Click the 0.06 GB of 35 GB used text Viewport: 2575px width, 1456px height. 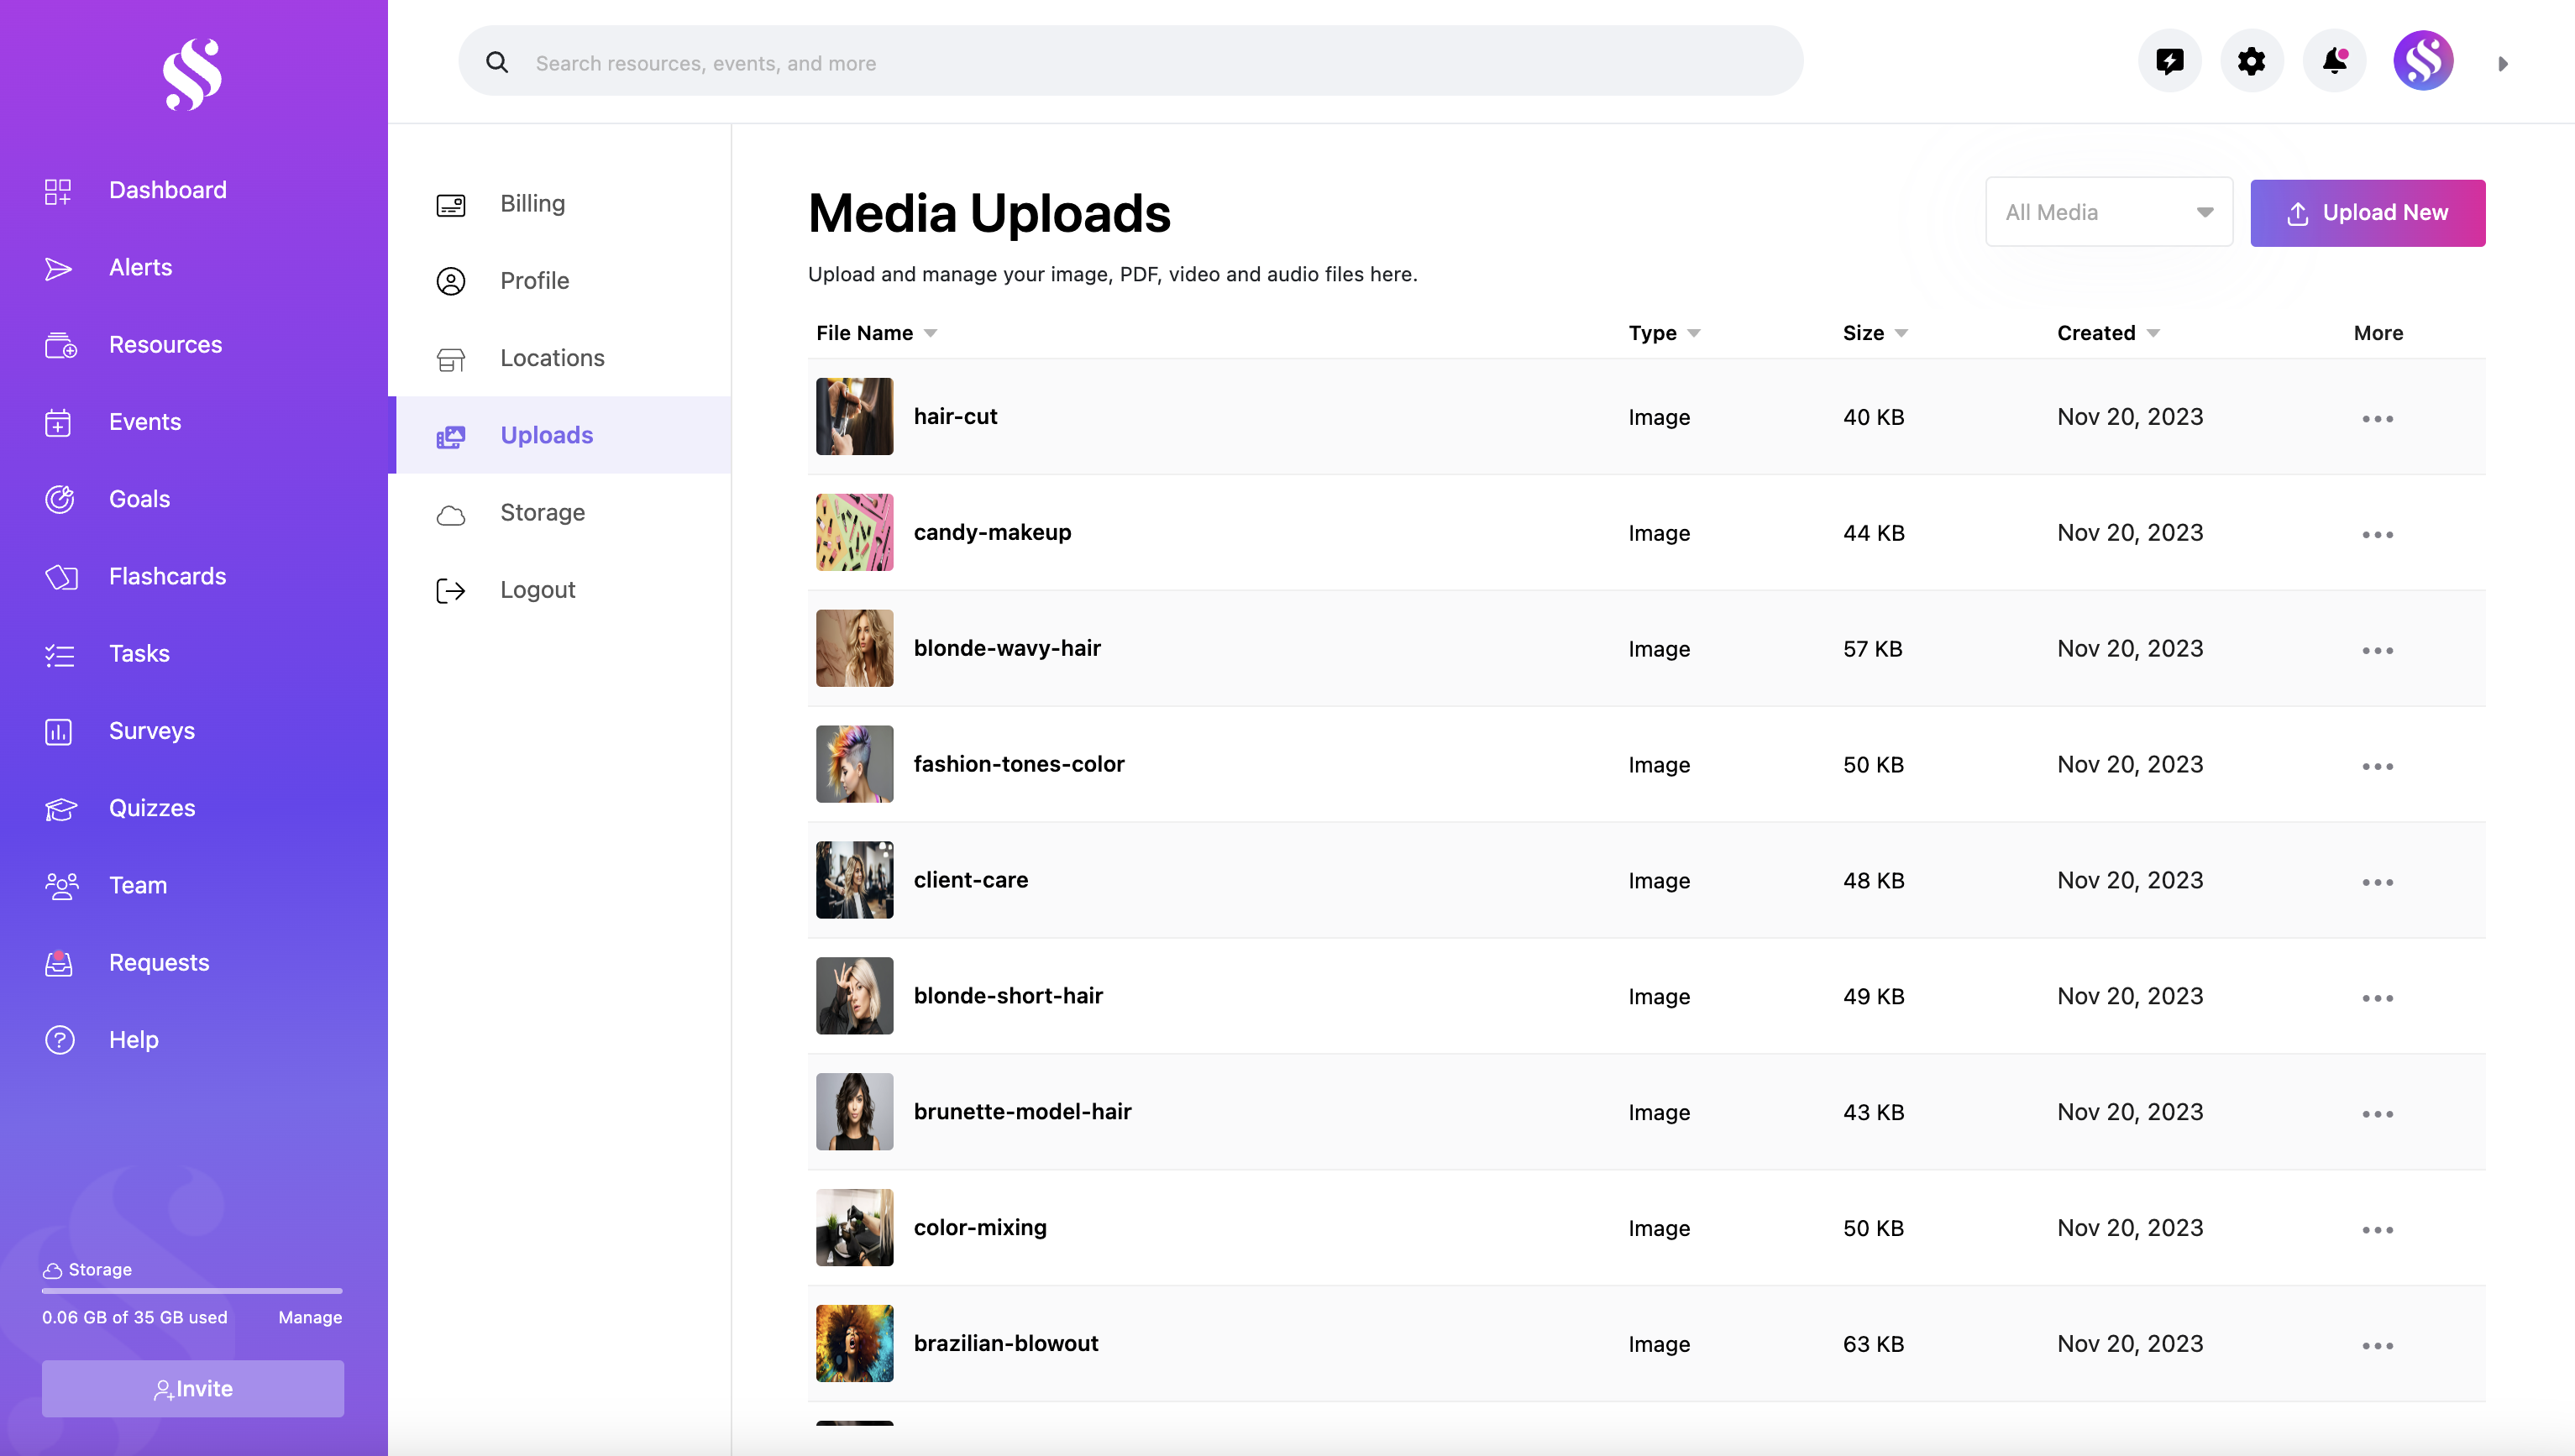[x=135, y=1318]
